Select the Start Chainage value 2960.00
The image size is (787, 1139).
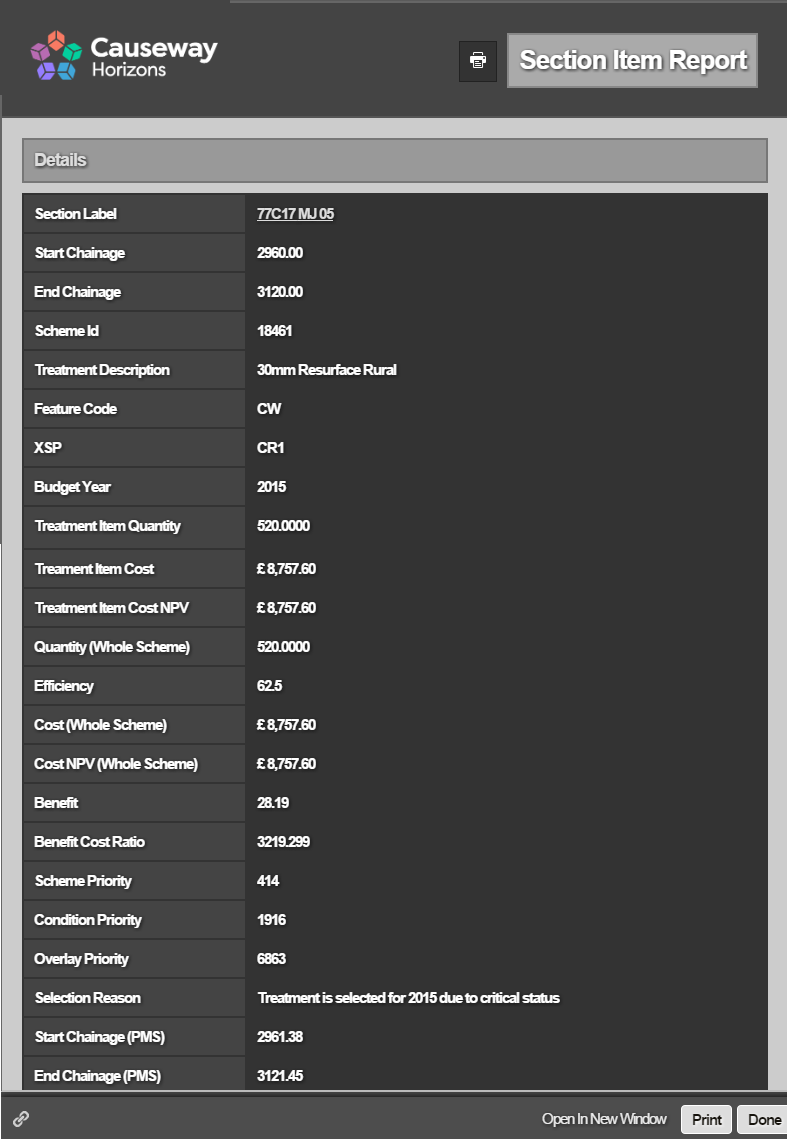[279, 253]
